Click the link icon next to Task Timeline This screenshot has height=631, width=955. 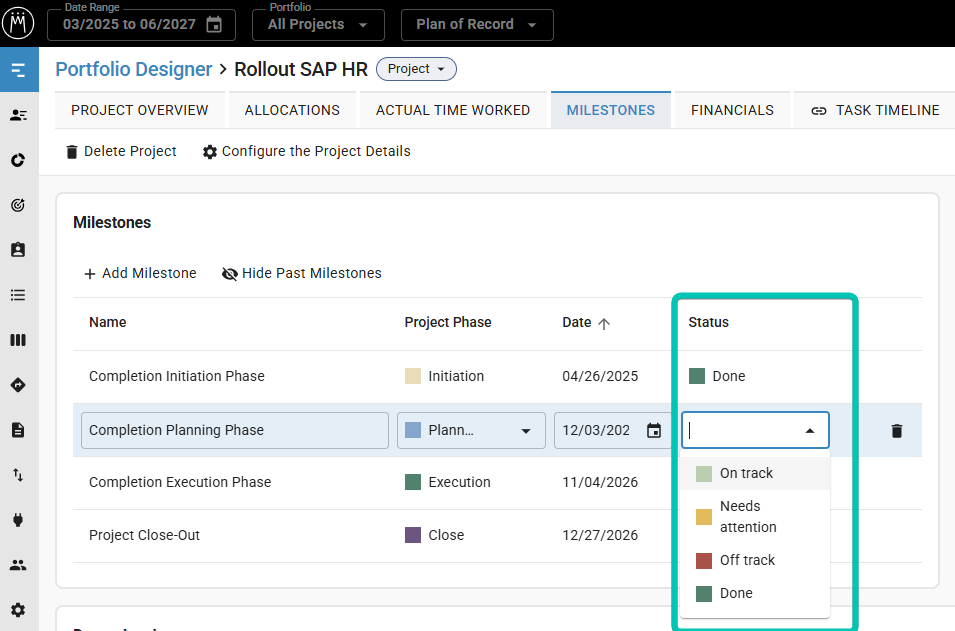pos(819,111)
